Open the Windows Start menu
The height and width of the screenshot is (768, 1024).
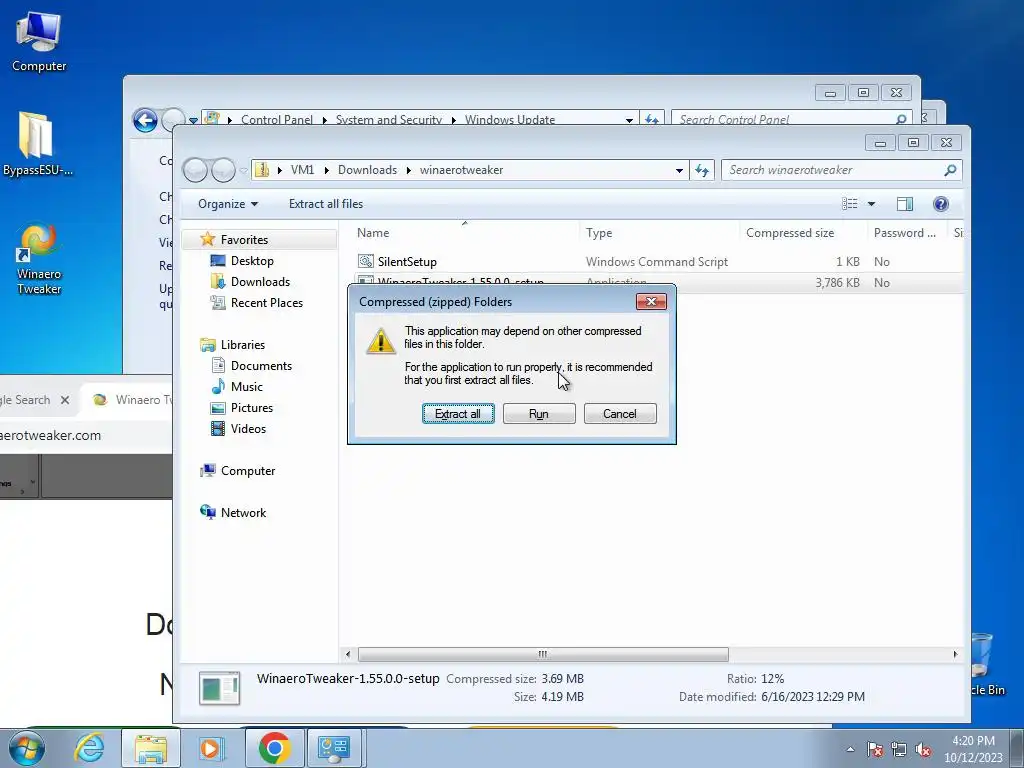click(x=26, y=748)
